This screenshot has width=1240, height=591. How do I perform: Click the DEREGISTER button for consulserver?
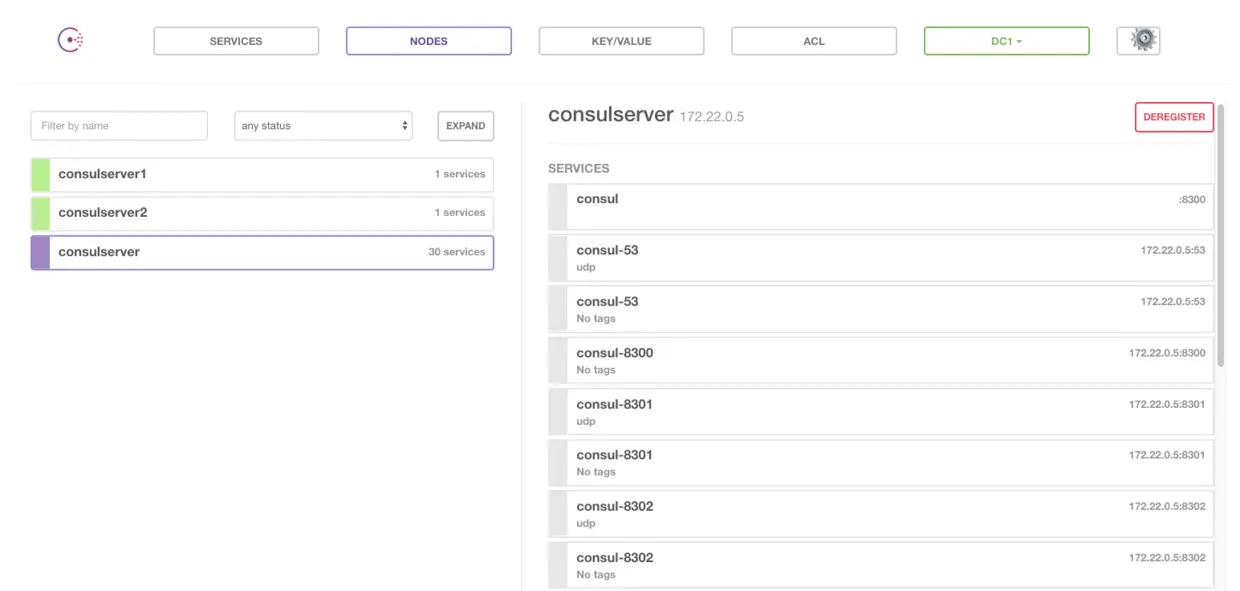pos(1173,117)
